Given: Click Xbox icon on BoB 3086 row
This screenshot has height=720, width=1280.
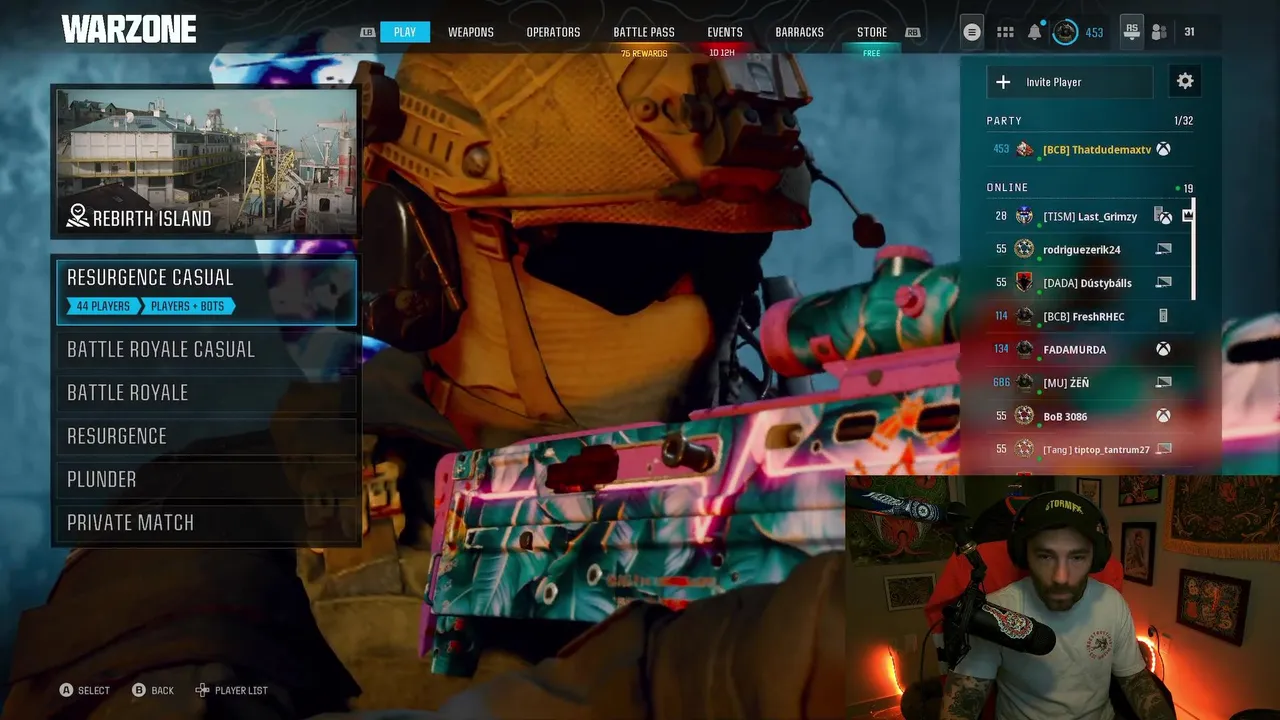Looking at the screenshot, I should pyautogui.click(x=1164, y=416).
